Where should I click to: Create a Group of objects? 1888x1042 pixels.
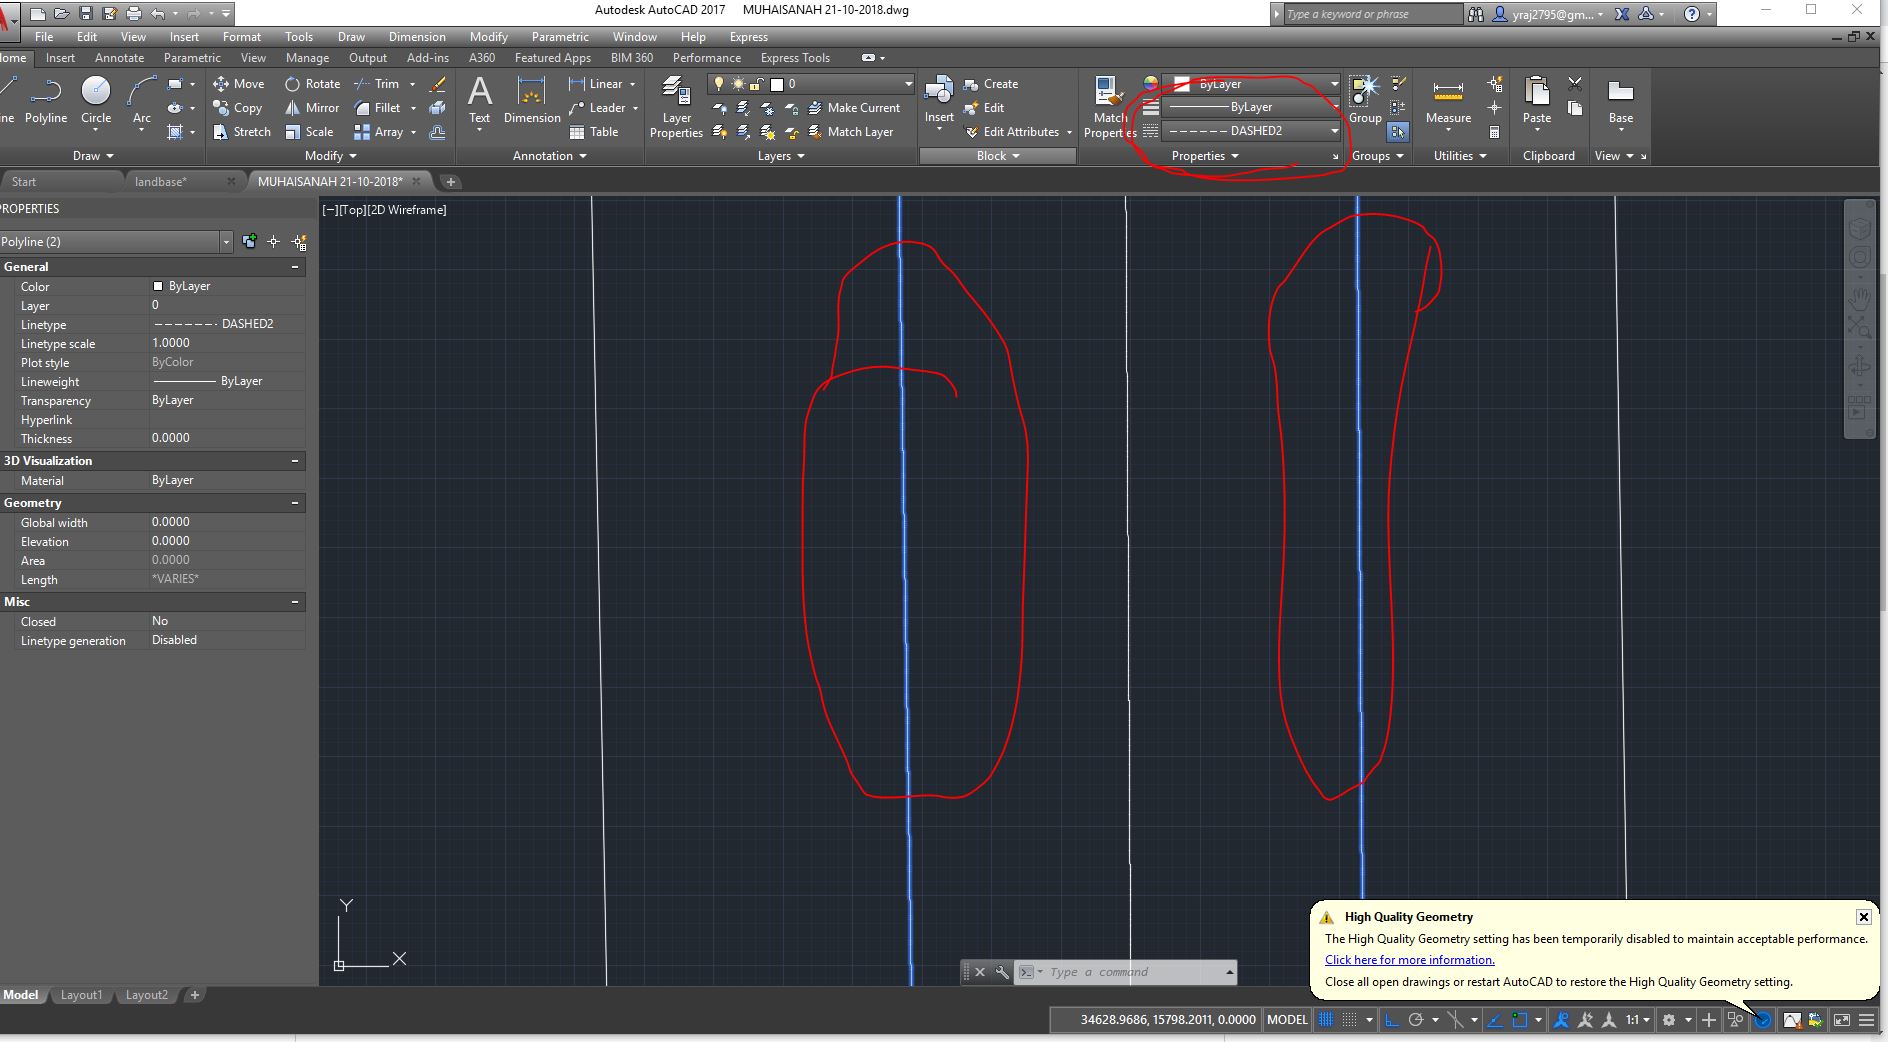pyautogui.click(x=1365, y=100)
